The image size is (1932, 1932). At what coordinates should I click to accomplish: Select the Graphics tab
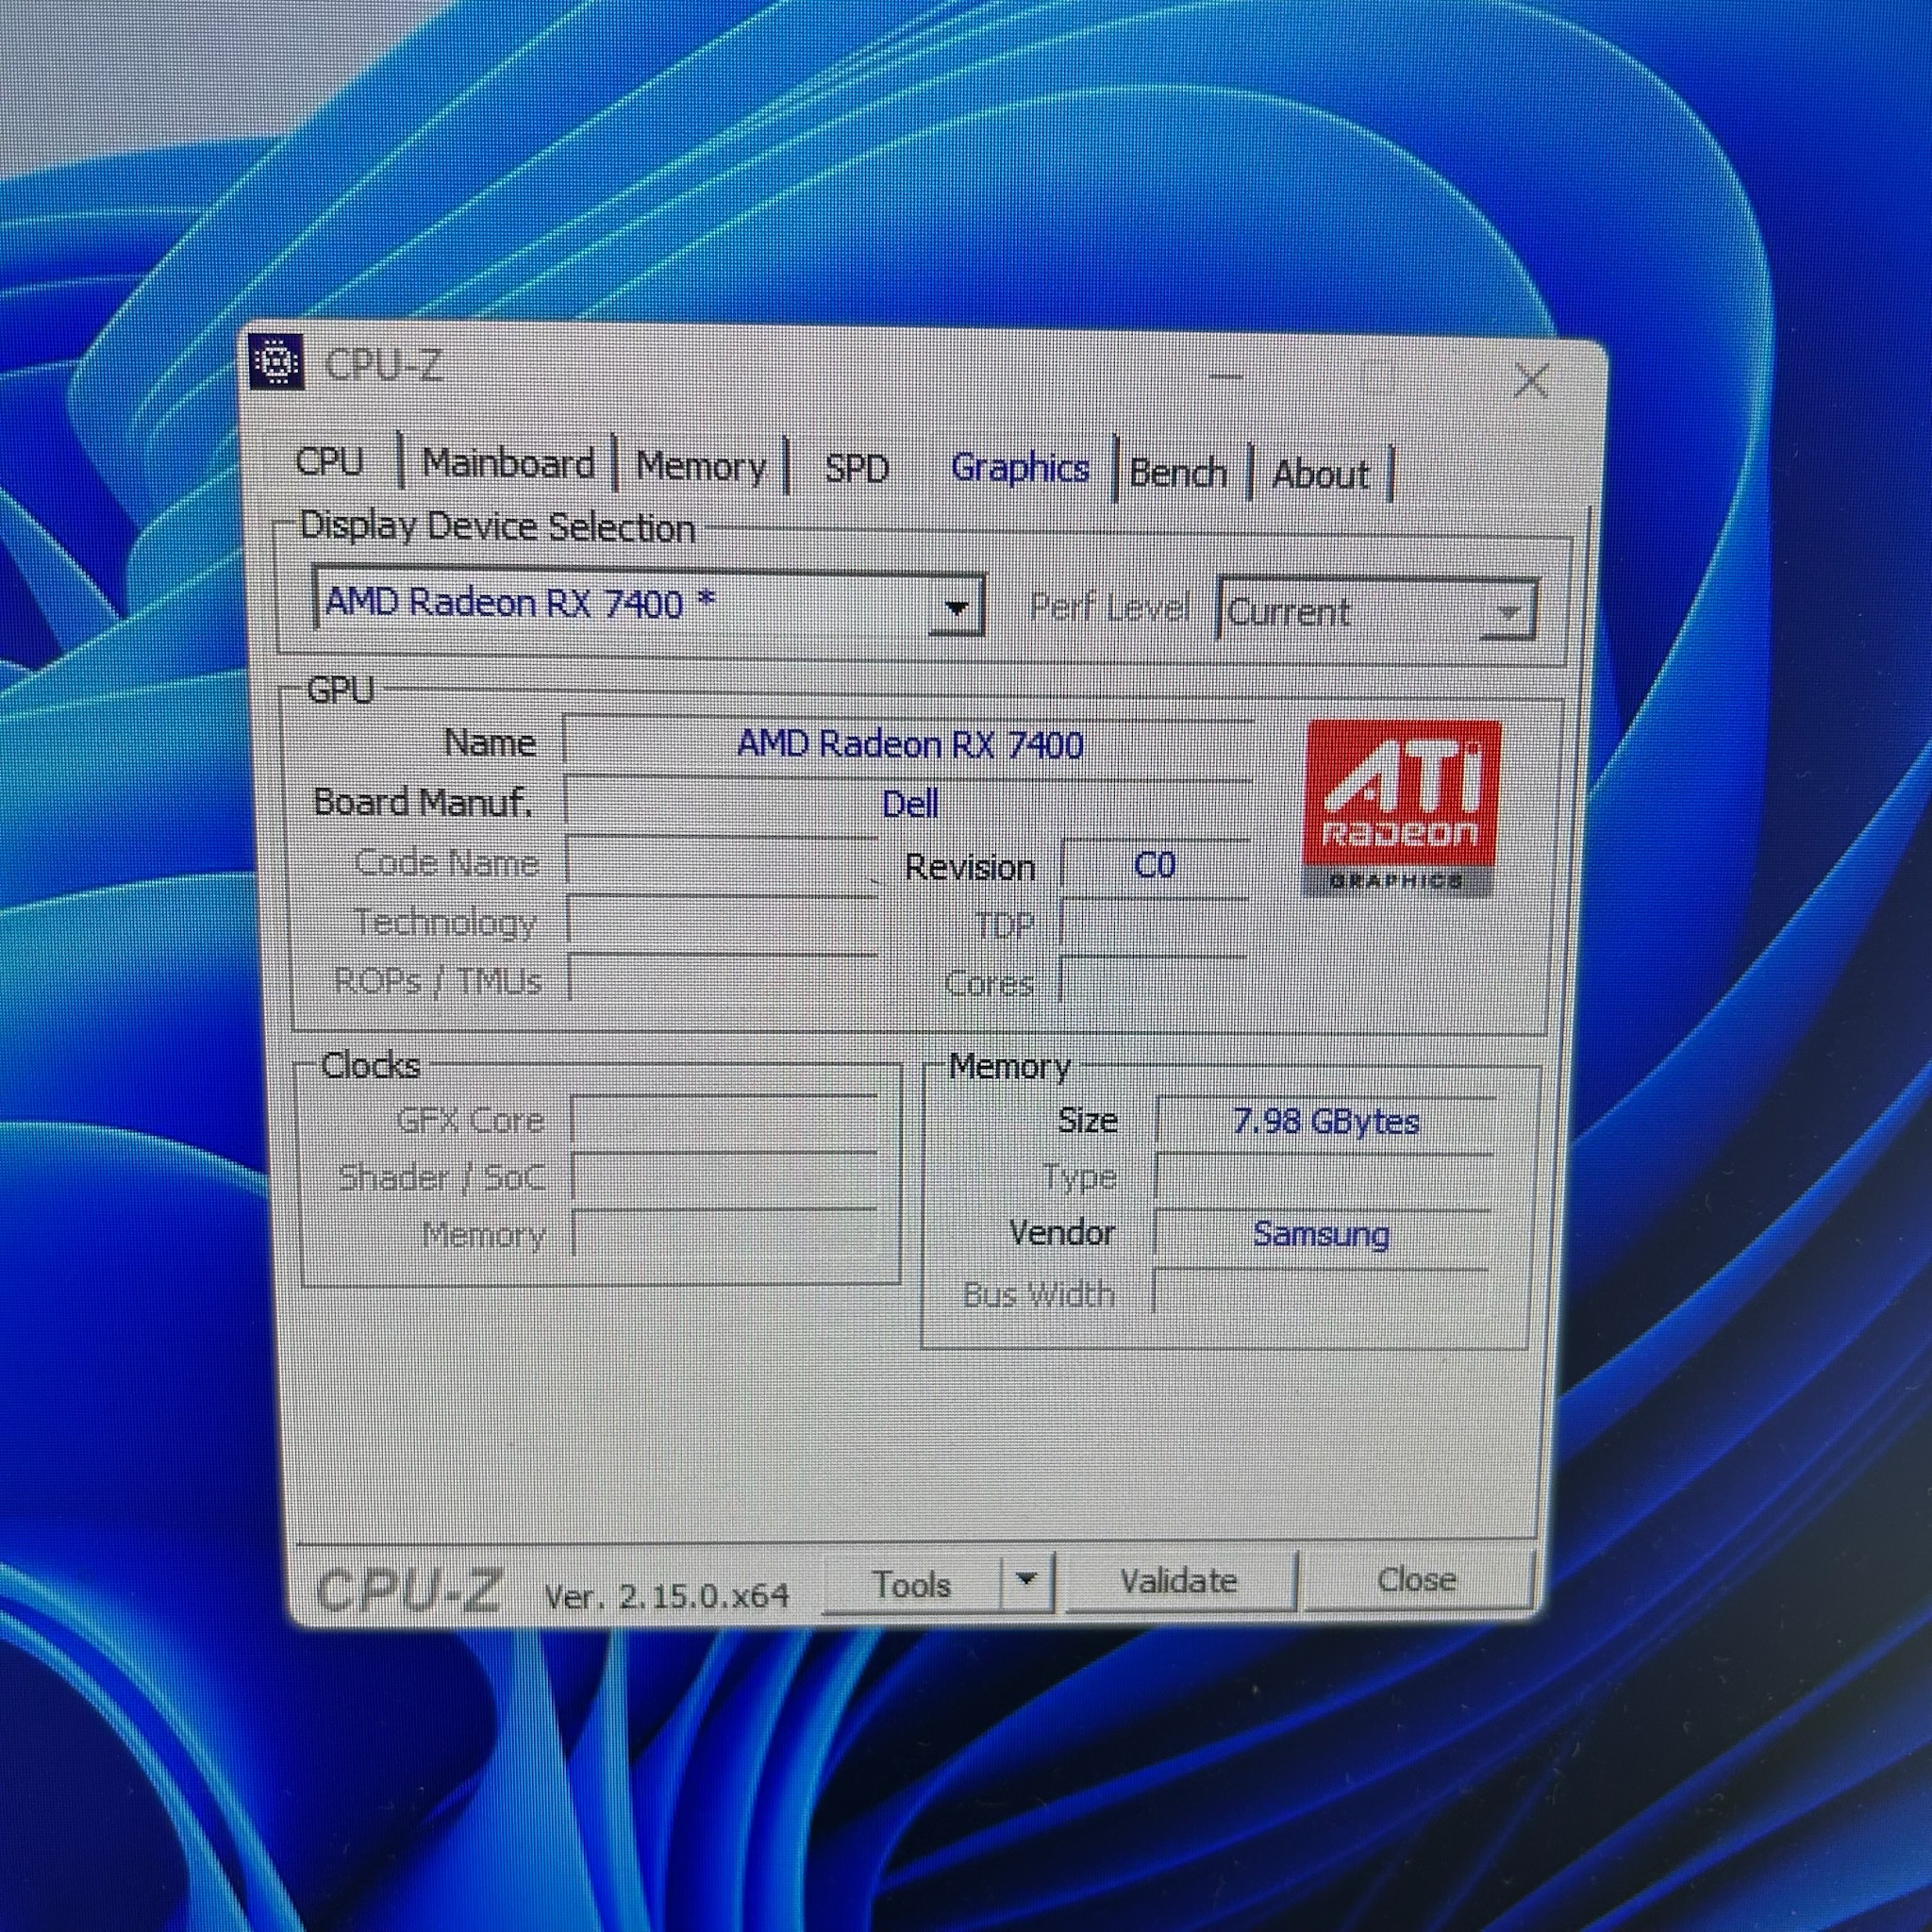(x=1019, y=468)
